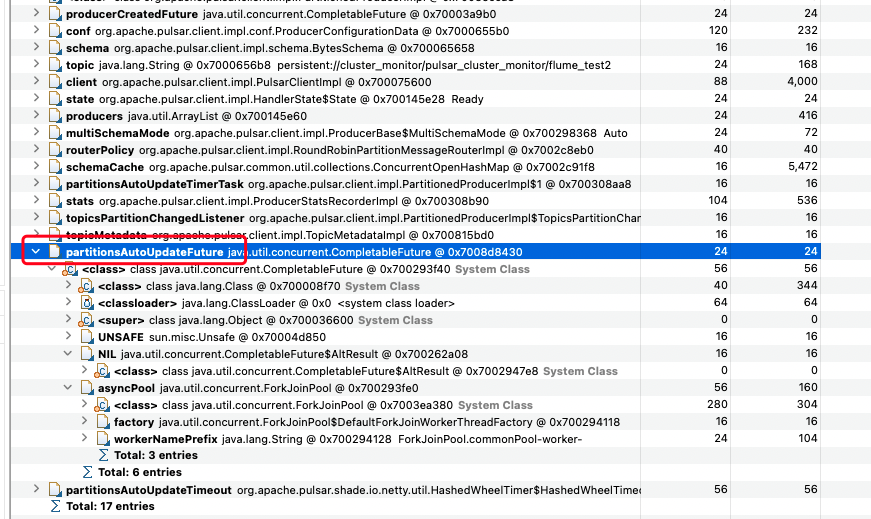Image resolution: width=871 pixels, height=519 pixels.
Task: Click the flume_test2 topic string value
Action: 444,65
